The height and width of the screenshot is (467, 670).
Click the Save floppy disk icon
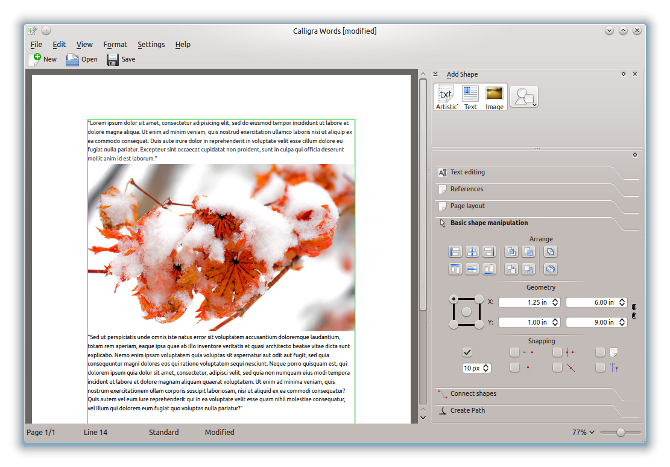click(x=113, y=60)
